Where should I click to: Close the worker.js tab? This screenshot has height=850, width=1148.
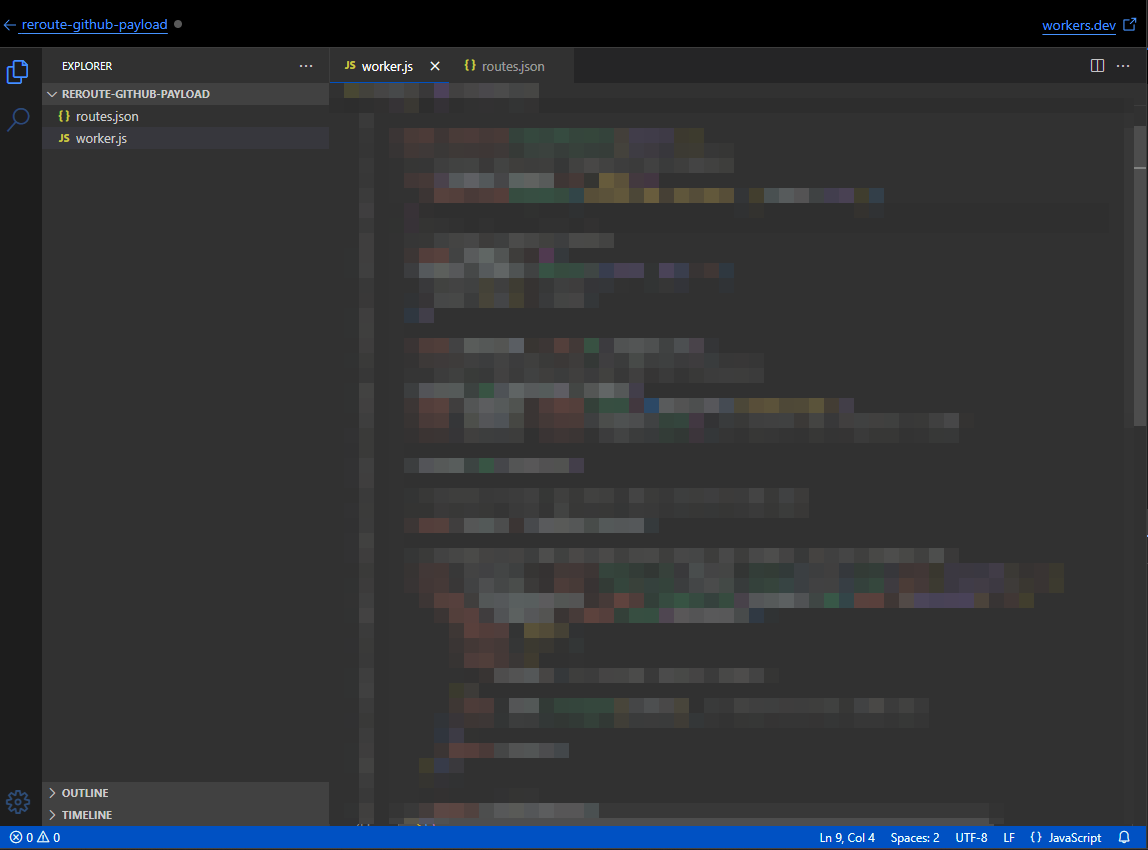(435, 66)
